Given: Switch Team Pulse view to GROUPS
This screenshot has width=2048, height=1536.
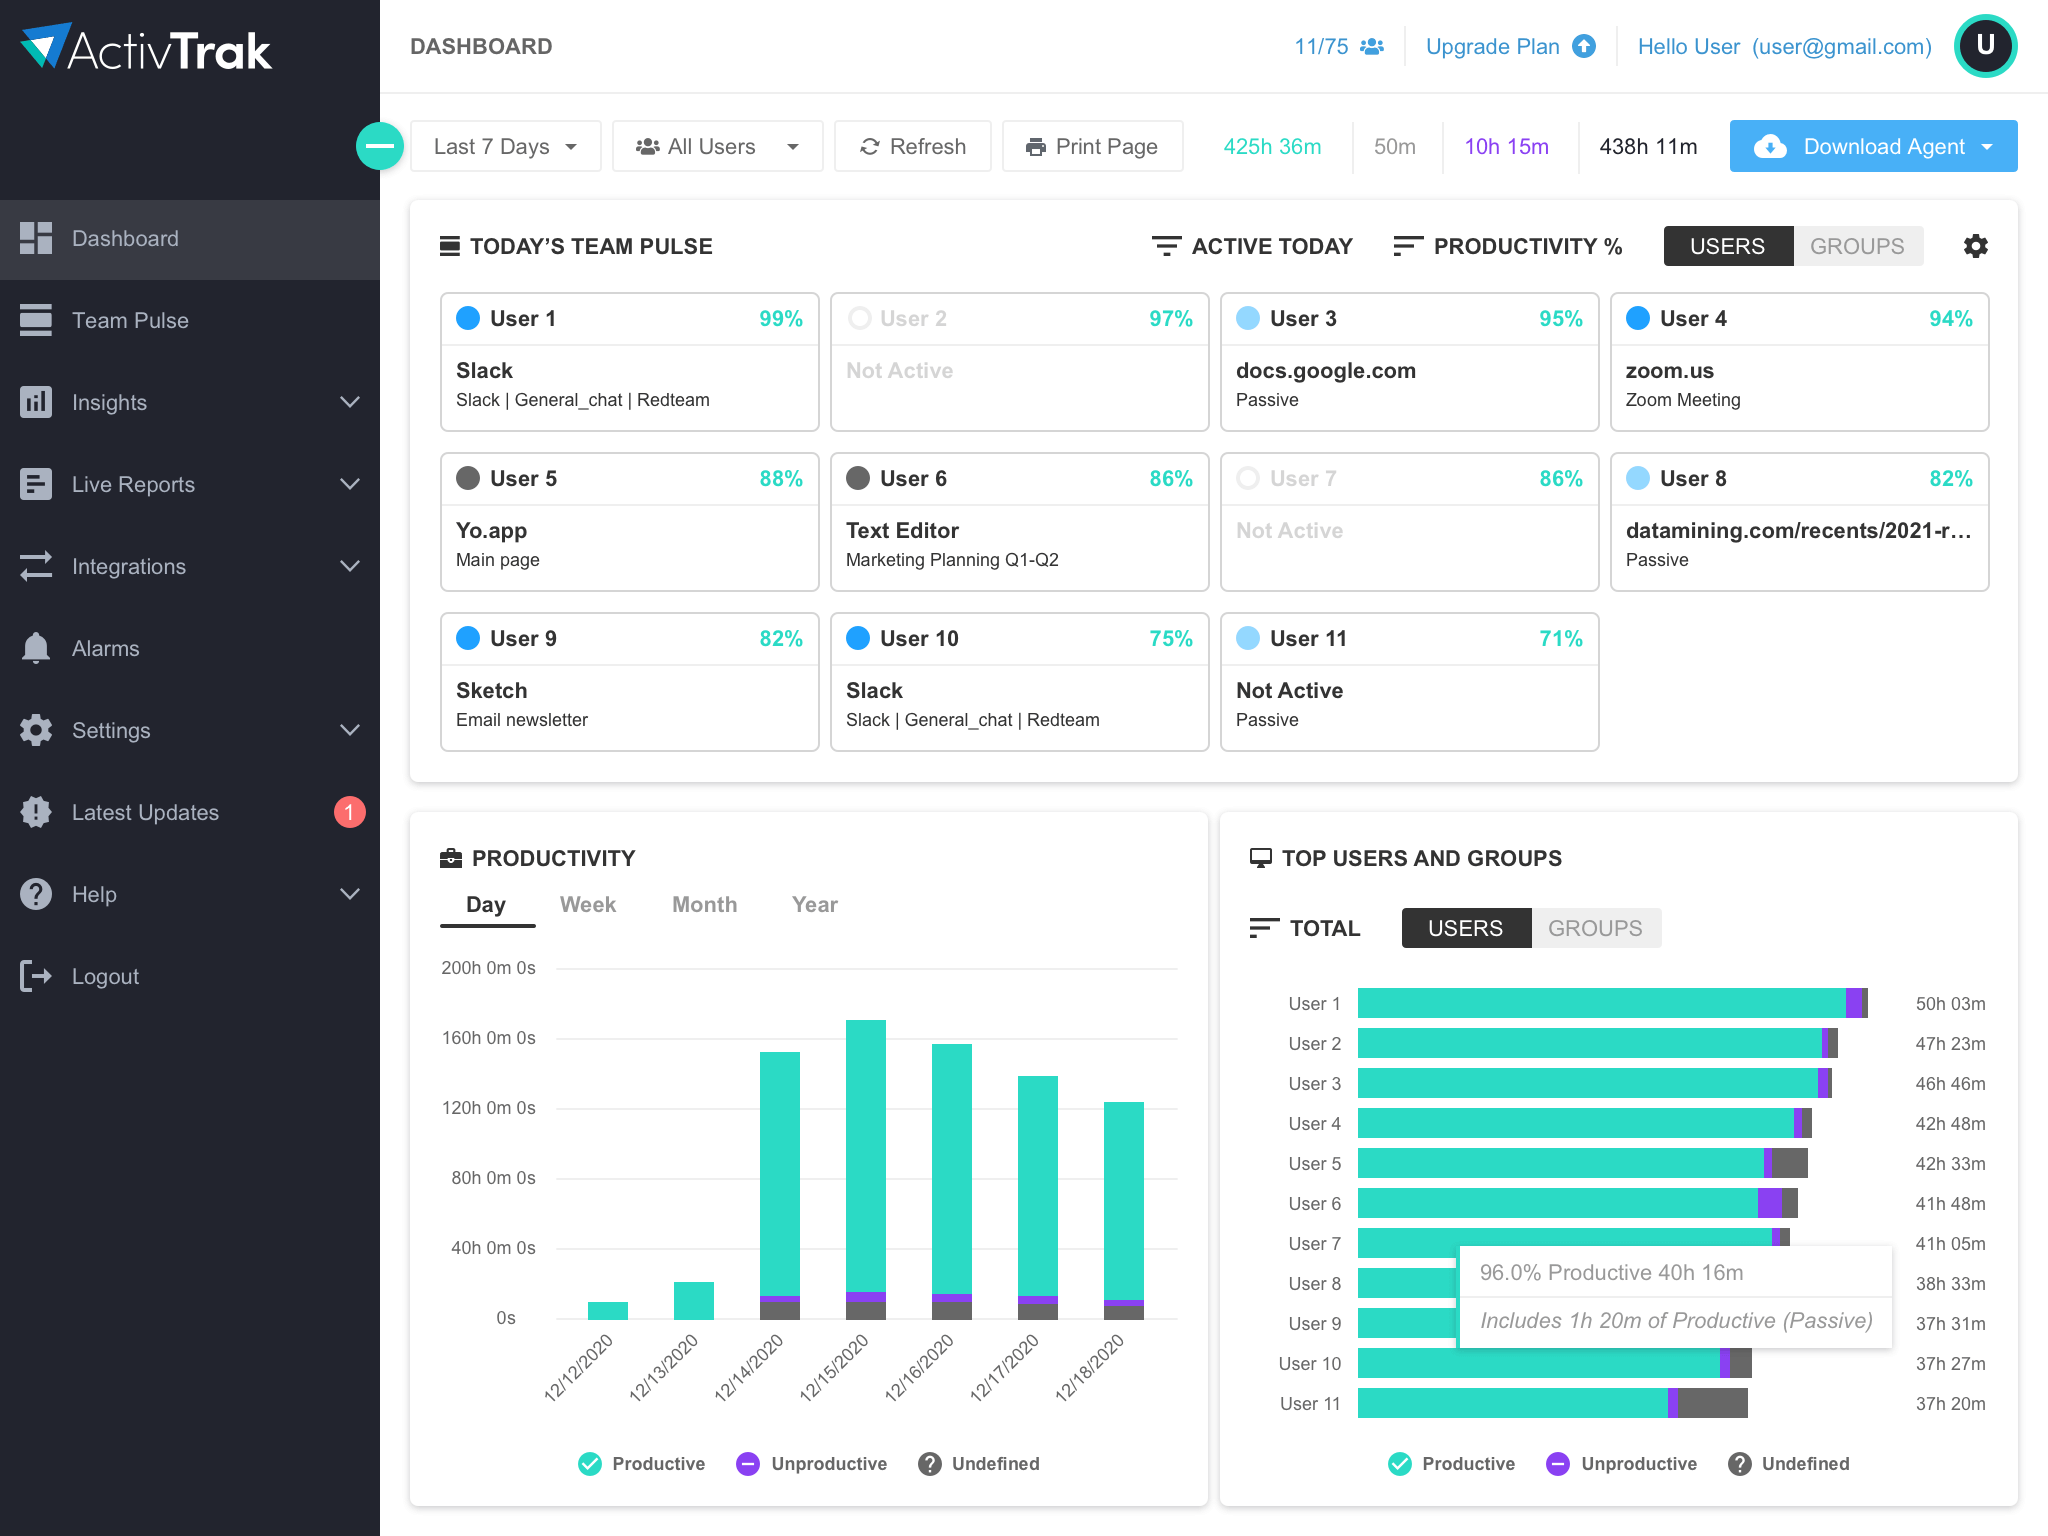Looking at the screenshot, I should pos(1858,246).
